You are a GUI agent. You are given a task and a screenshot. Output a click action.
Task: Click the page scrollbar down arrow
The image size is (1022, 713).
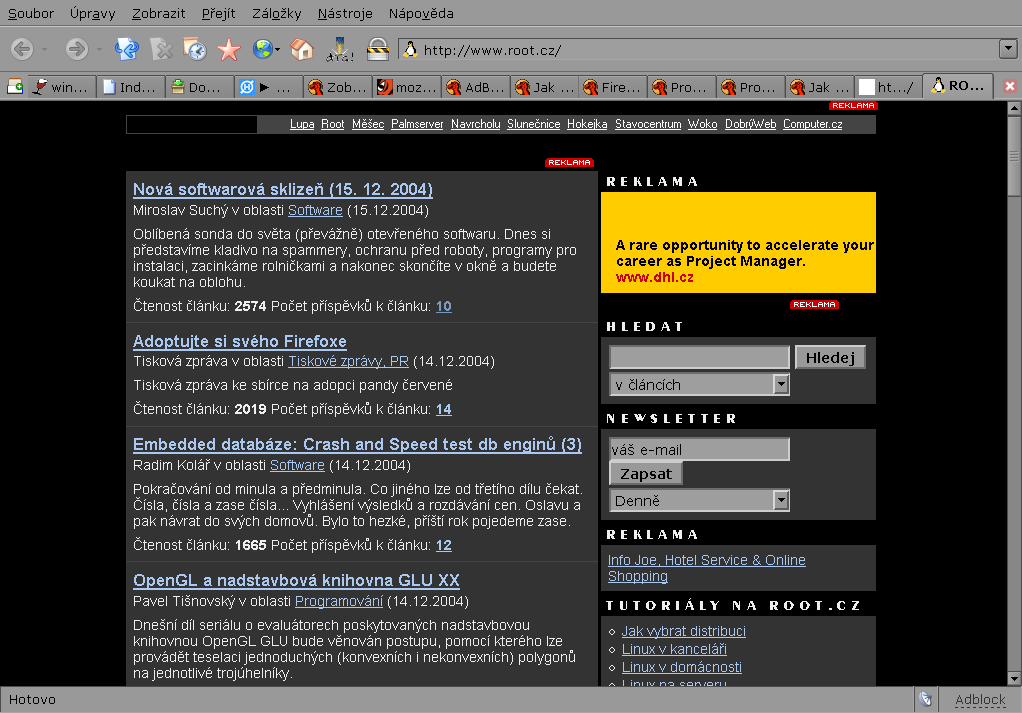(1014, 678)
